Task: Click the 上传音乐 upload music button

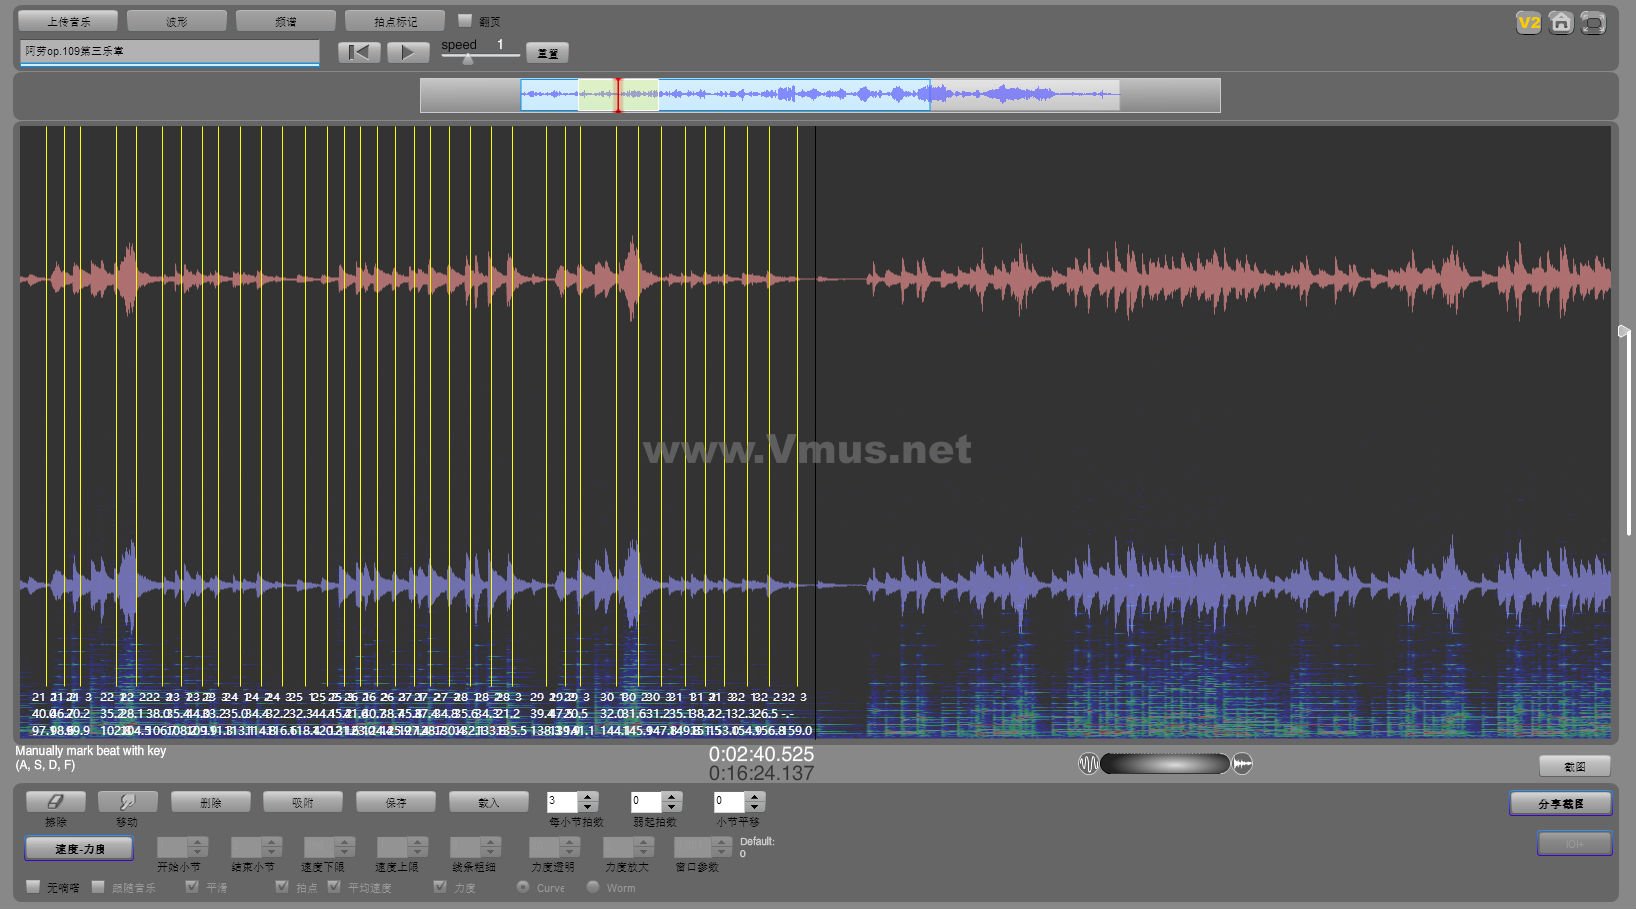Action: click(x=68, y=21)
